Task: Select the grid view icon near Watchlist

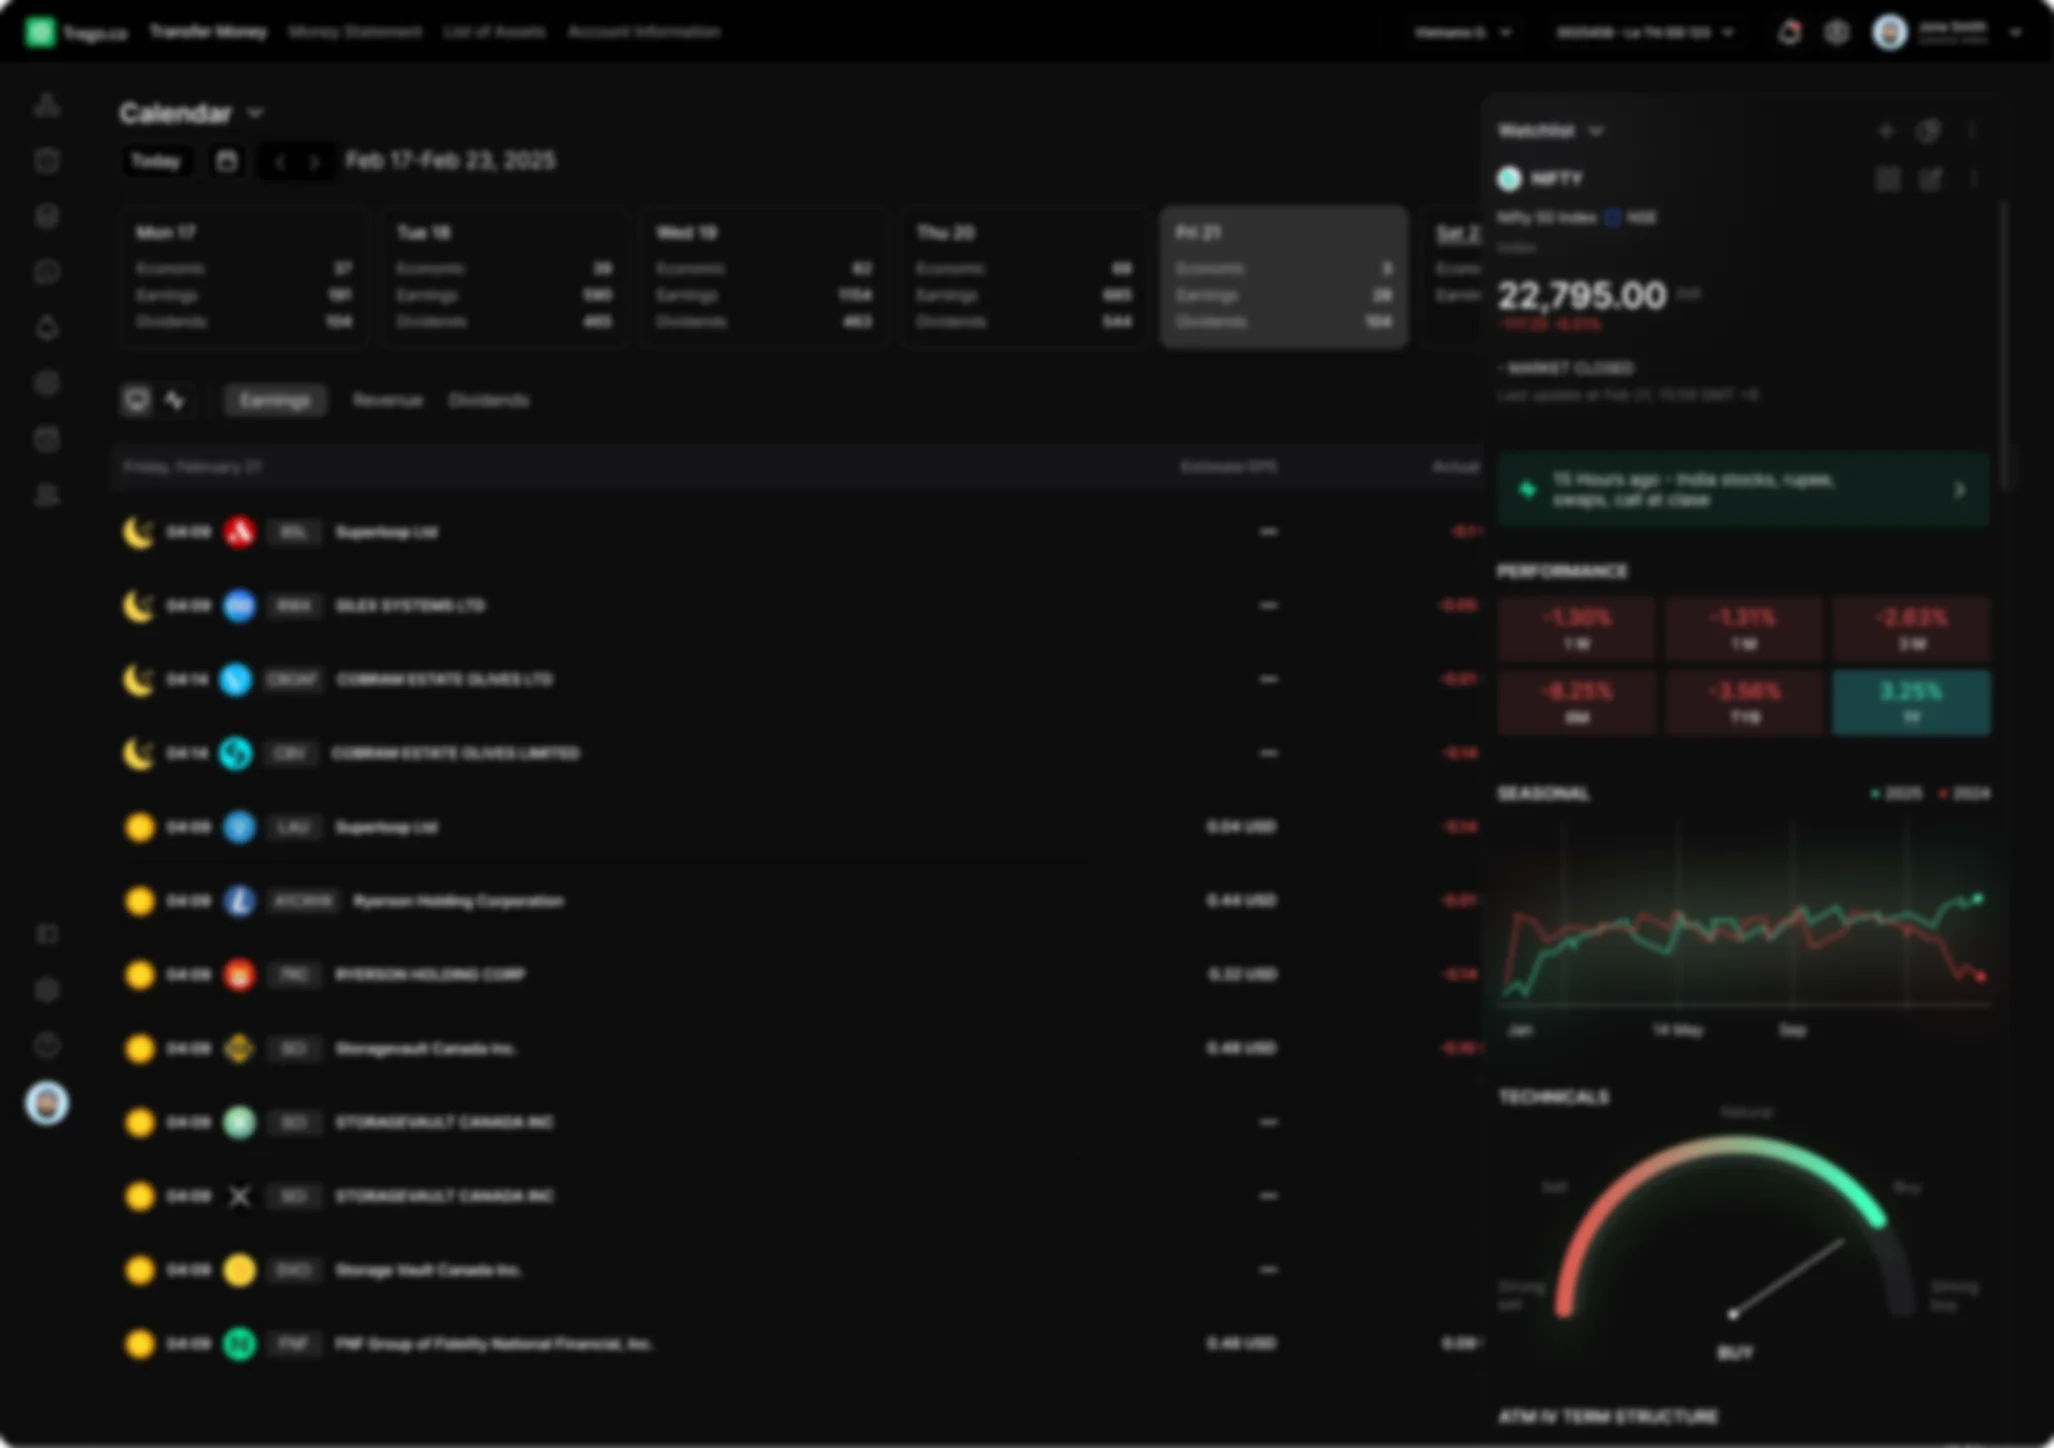Action: [x=1889, y=178]
